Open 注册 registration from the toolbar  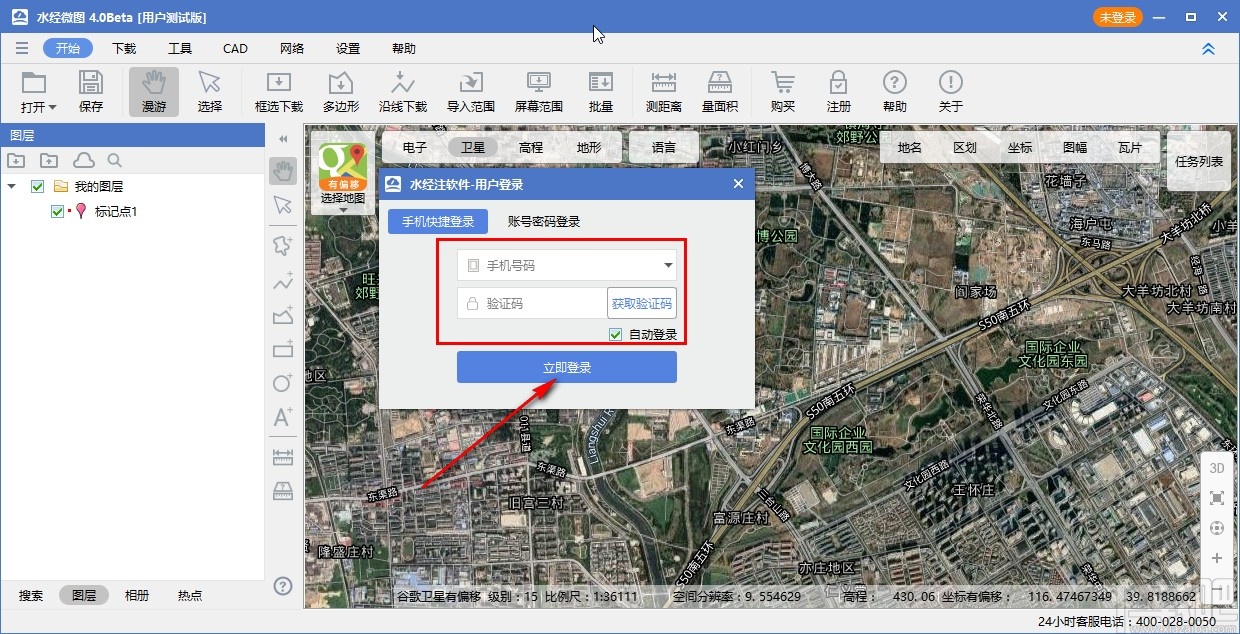(839, 91)
